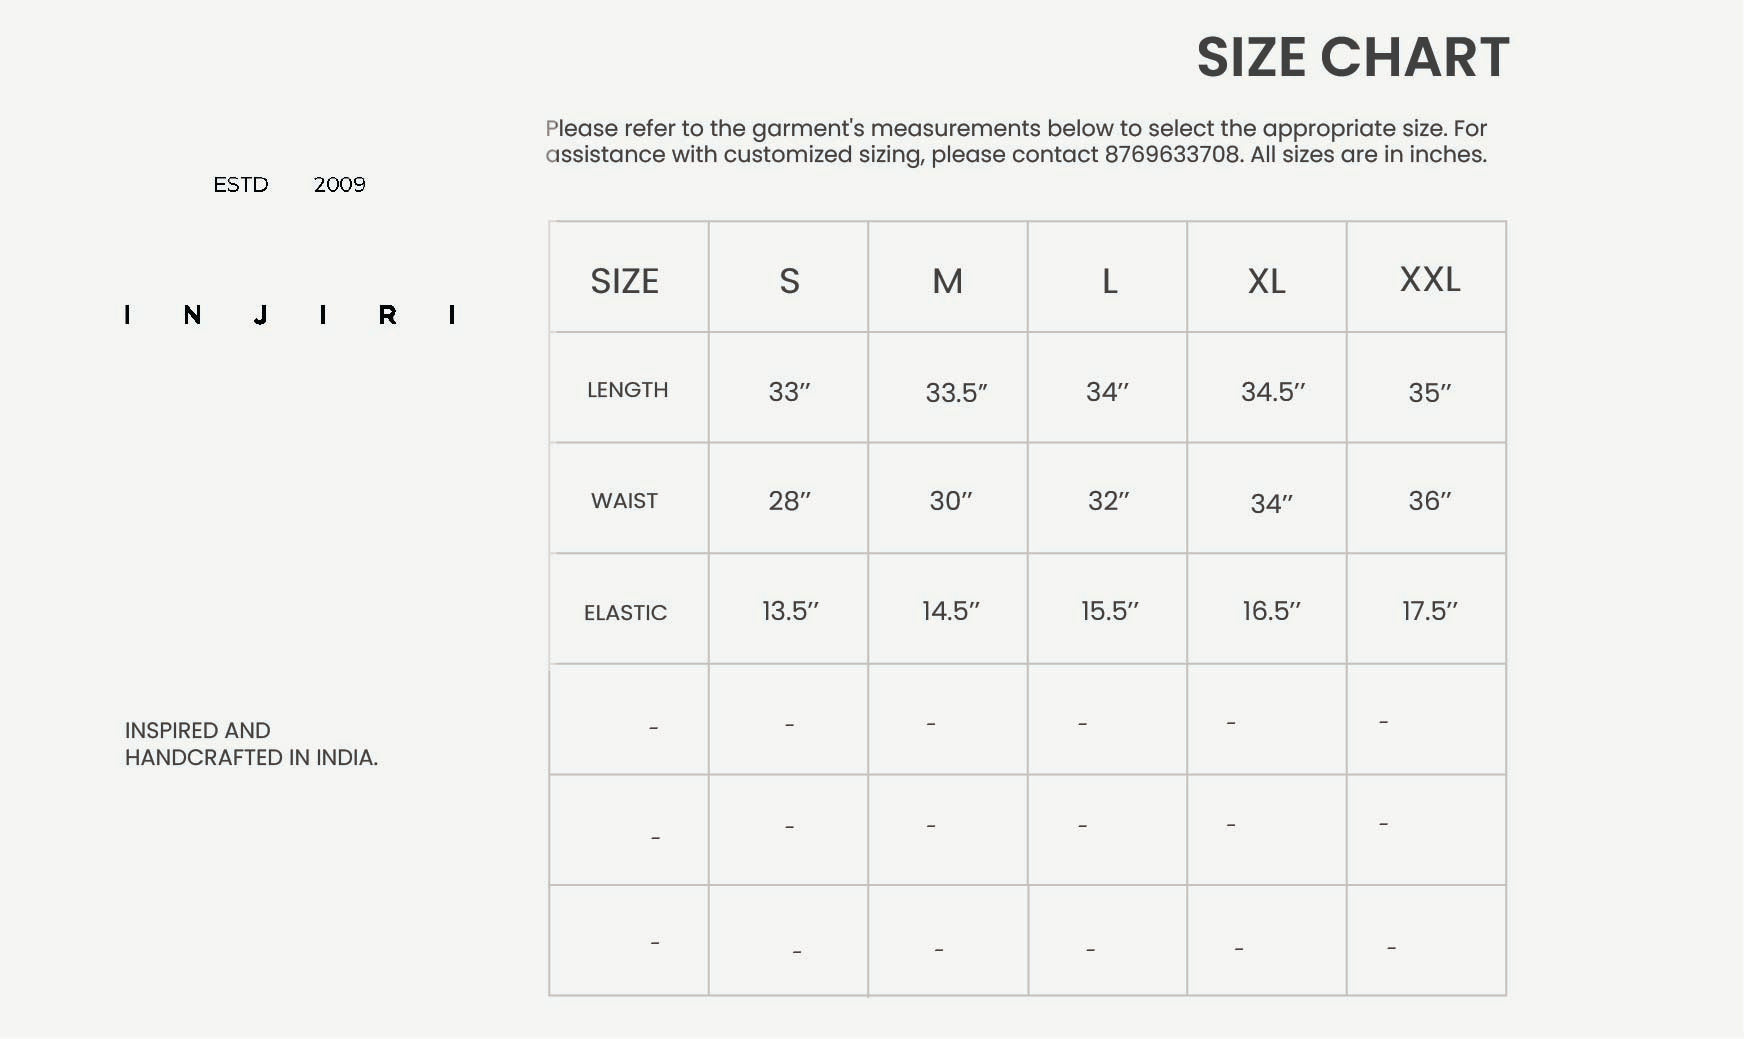Viewport: 1744px width, 1039px height.
Task: Select the 16.5″ elastic measurement
Action: tap(1271, 610)
